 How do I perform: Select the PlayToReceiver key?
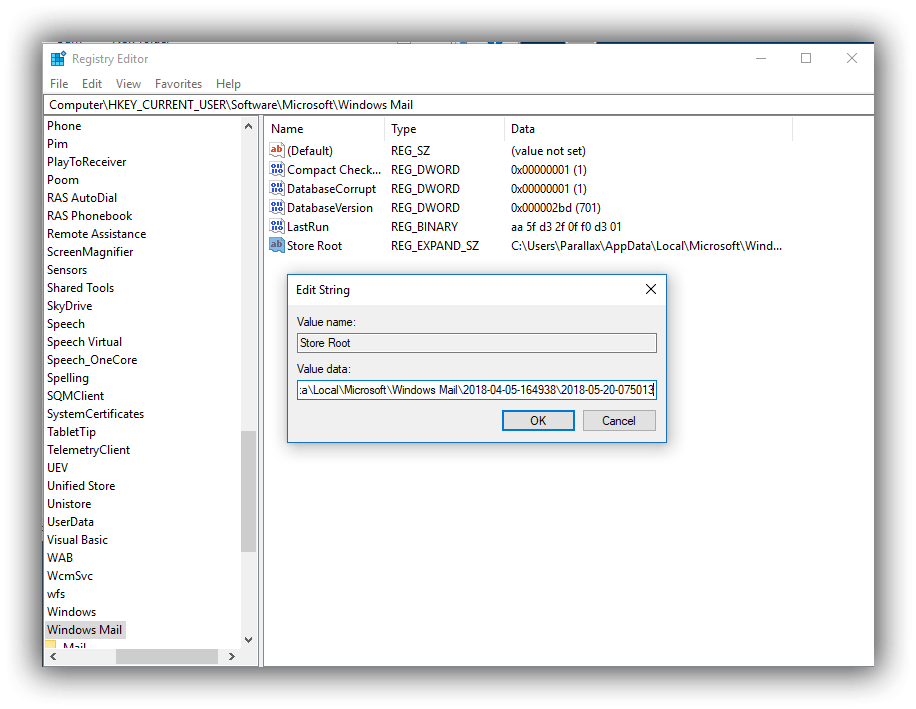[x=86, y=162]
